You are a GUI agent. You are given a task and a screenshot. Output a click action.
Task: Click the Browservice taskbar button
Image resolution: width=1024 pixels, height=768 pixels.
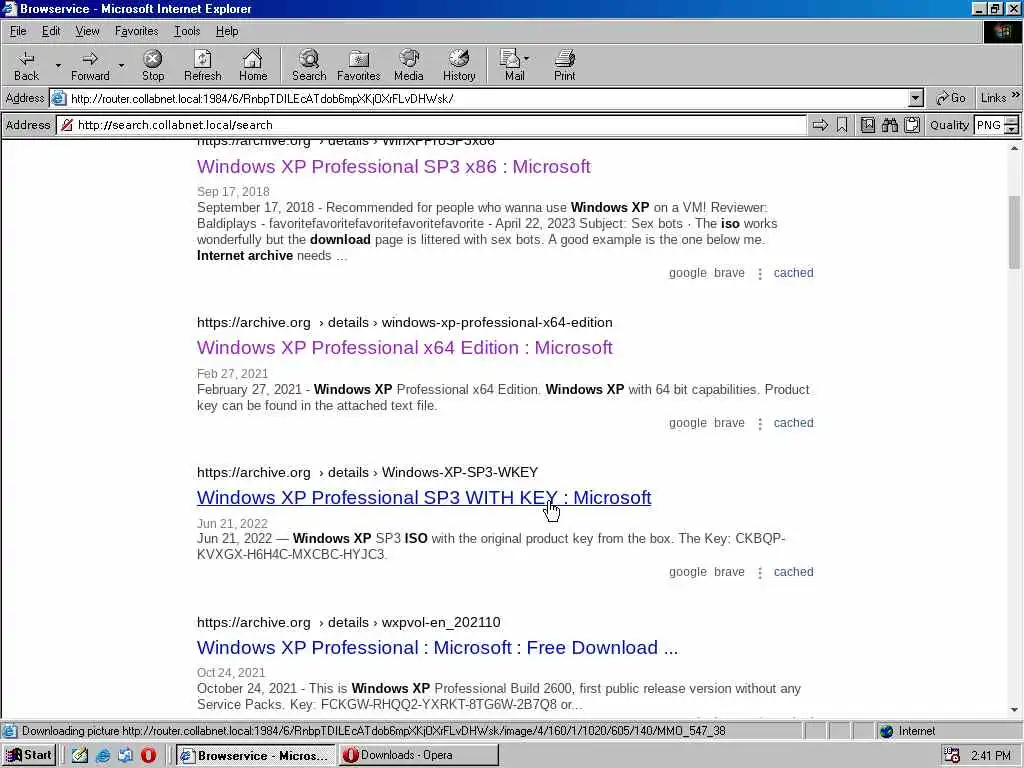coord(255,755)
